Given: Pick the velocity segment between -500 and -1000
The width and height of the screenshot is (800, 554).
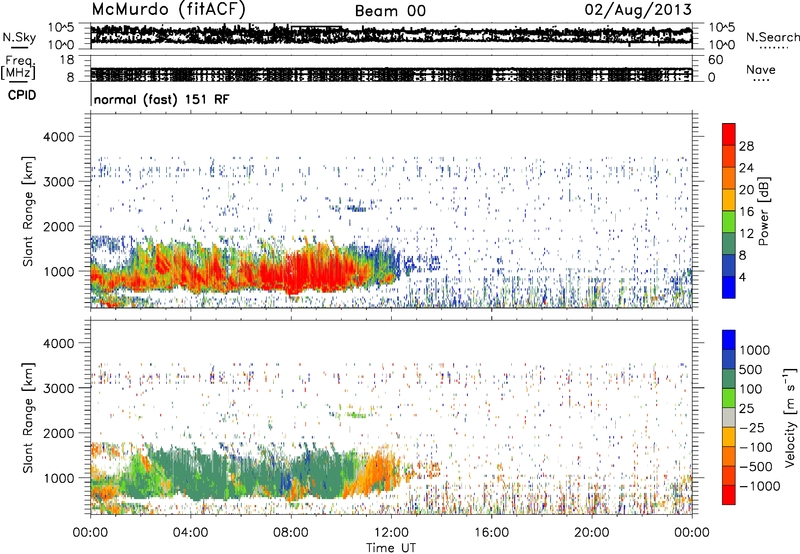Looking at the screenshot, I should click(729, 475).
